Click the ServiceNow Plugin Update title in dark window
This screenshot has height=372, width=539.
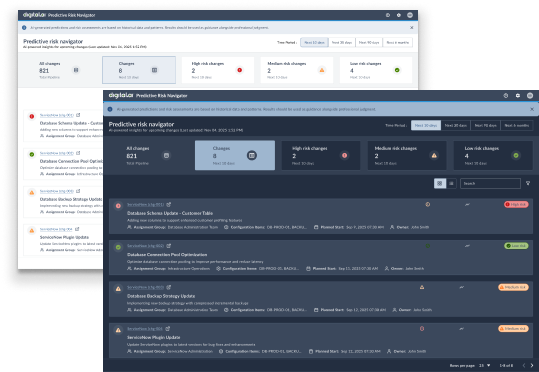[153, 337]
